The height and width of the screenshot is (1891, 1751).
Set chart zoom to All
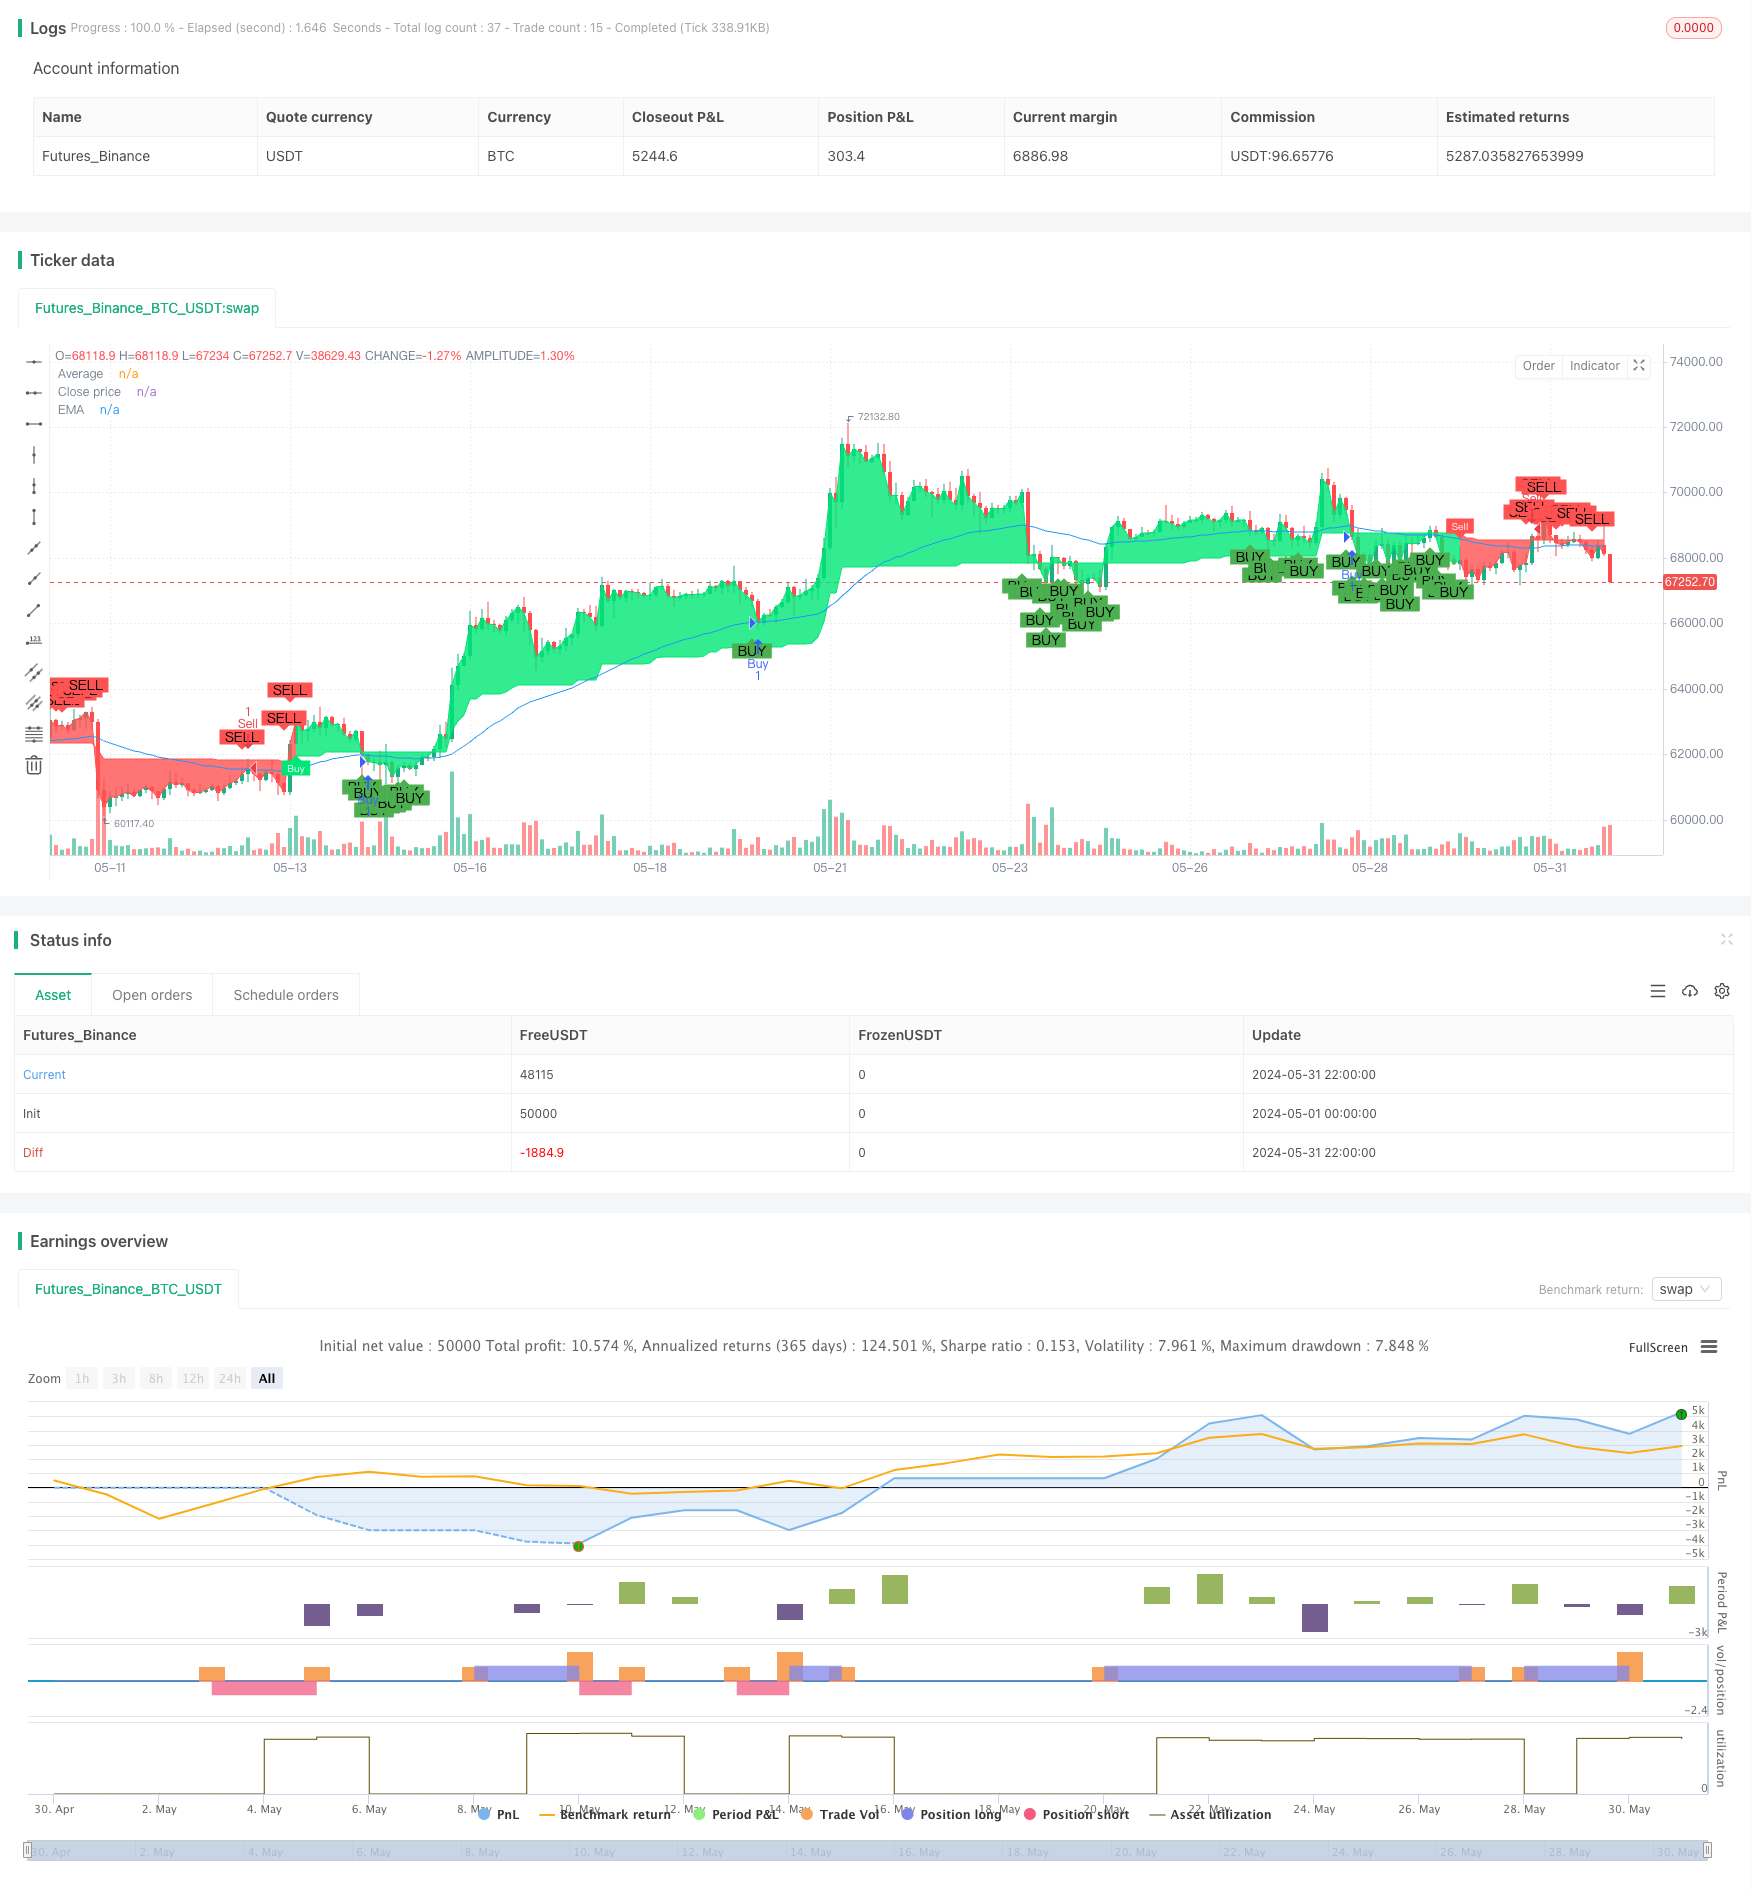pyautogui.click(x=267, y=1378)
